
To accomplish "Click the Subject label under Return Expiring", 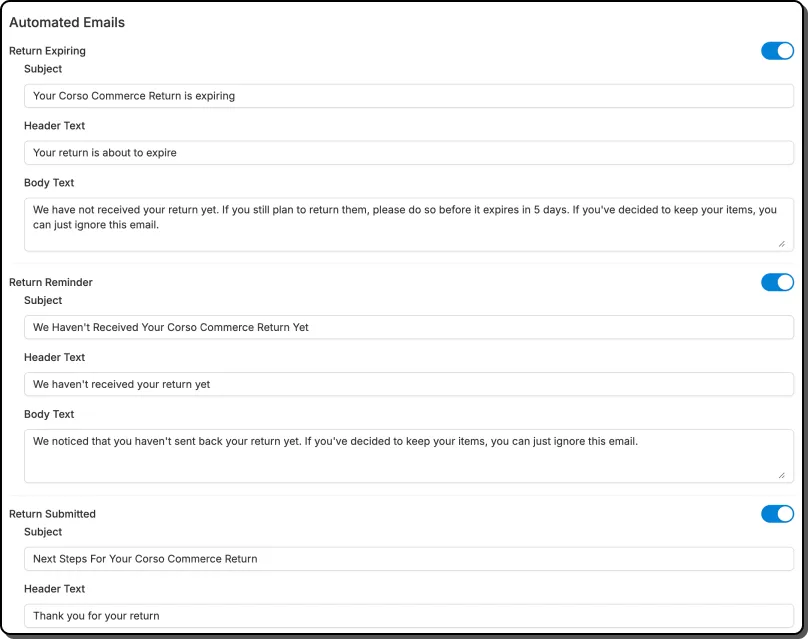I will tap(42, 69).
